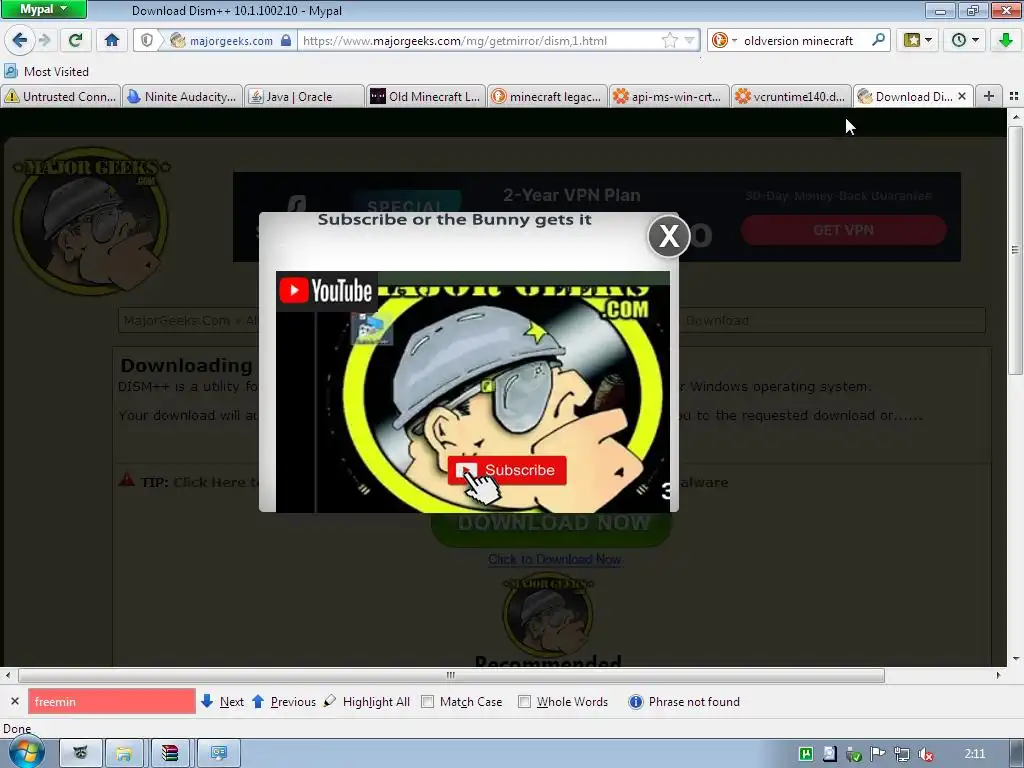Switch to Ninite Audacity tab

(x=182, y=97)
